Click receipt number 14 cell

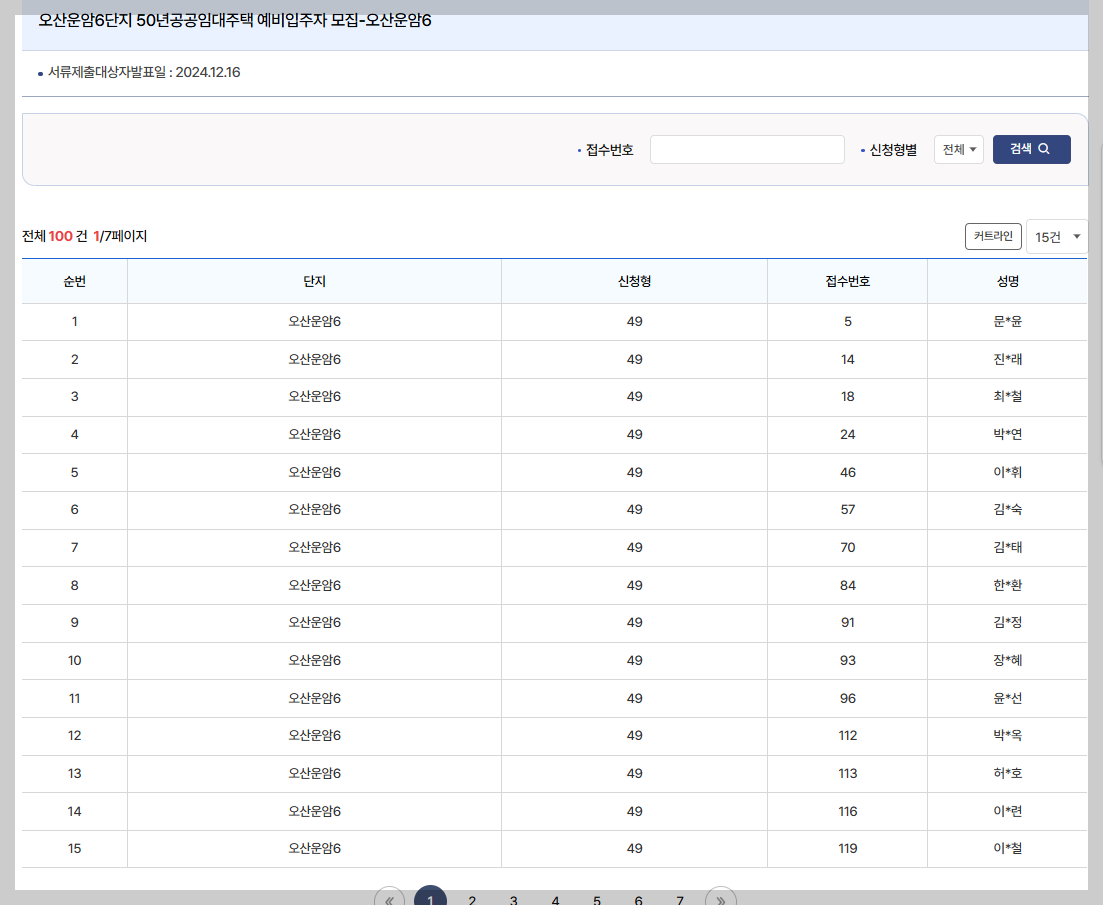tap(848, 359)
